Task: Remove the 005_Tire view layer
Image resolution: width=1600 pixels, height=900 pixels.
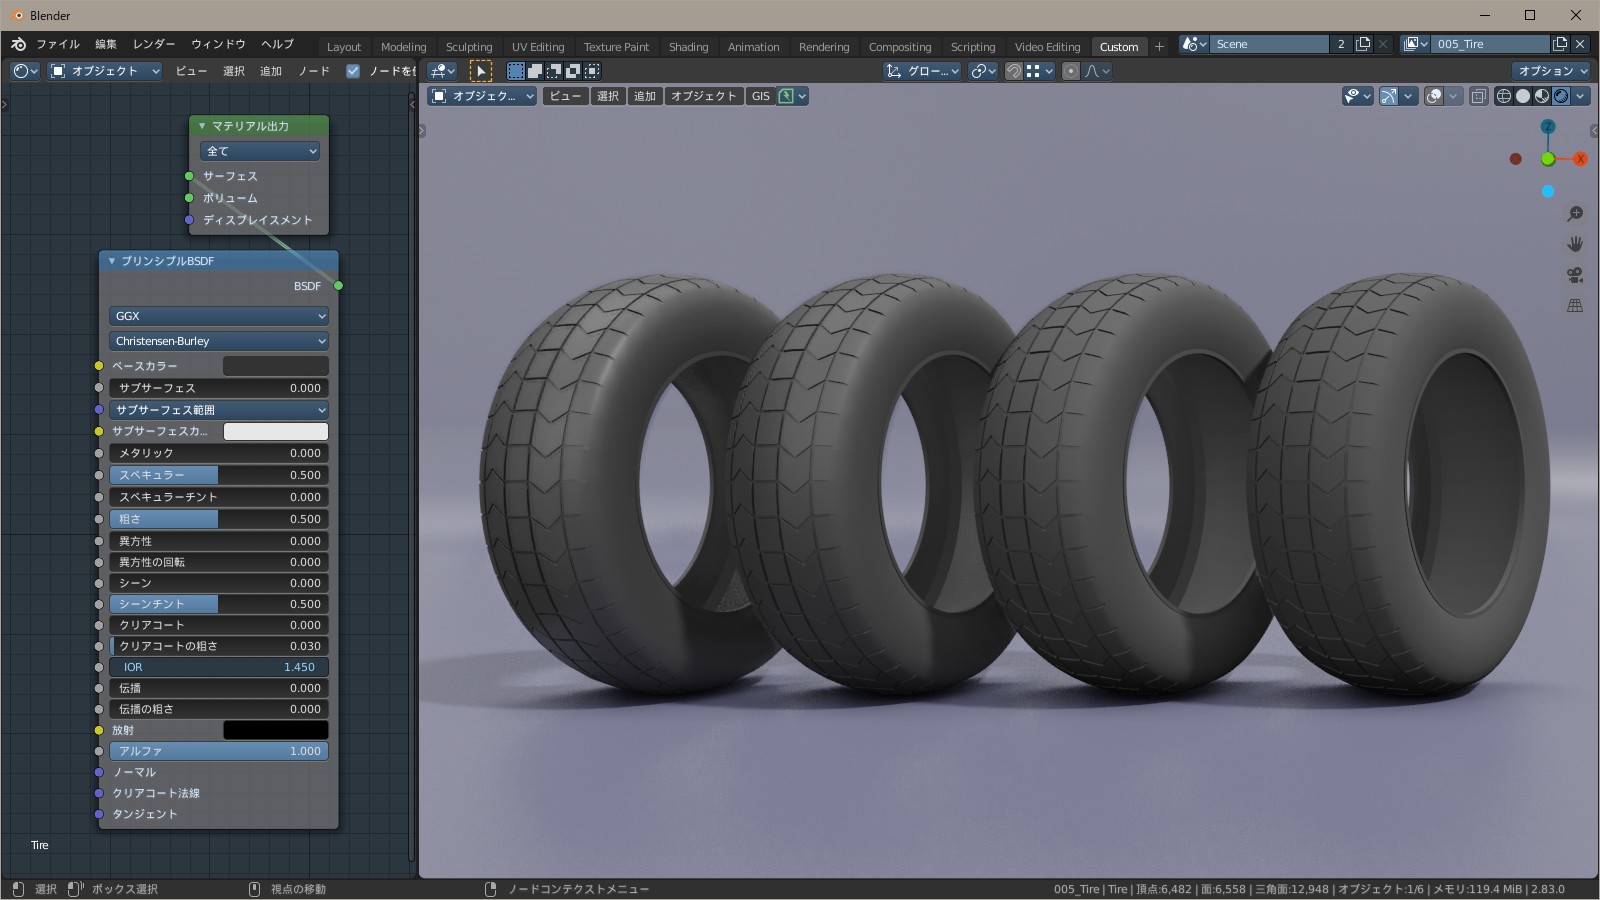Action: click(x=1580, y=44)
